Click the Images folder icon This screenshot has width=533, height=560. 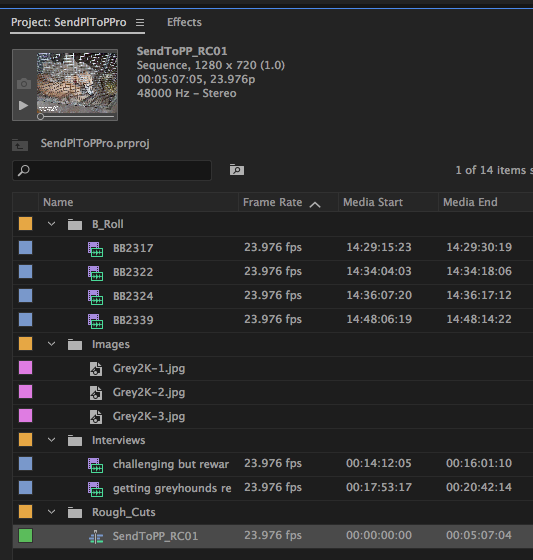(x=75, y=344)
